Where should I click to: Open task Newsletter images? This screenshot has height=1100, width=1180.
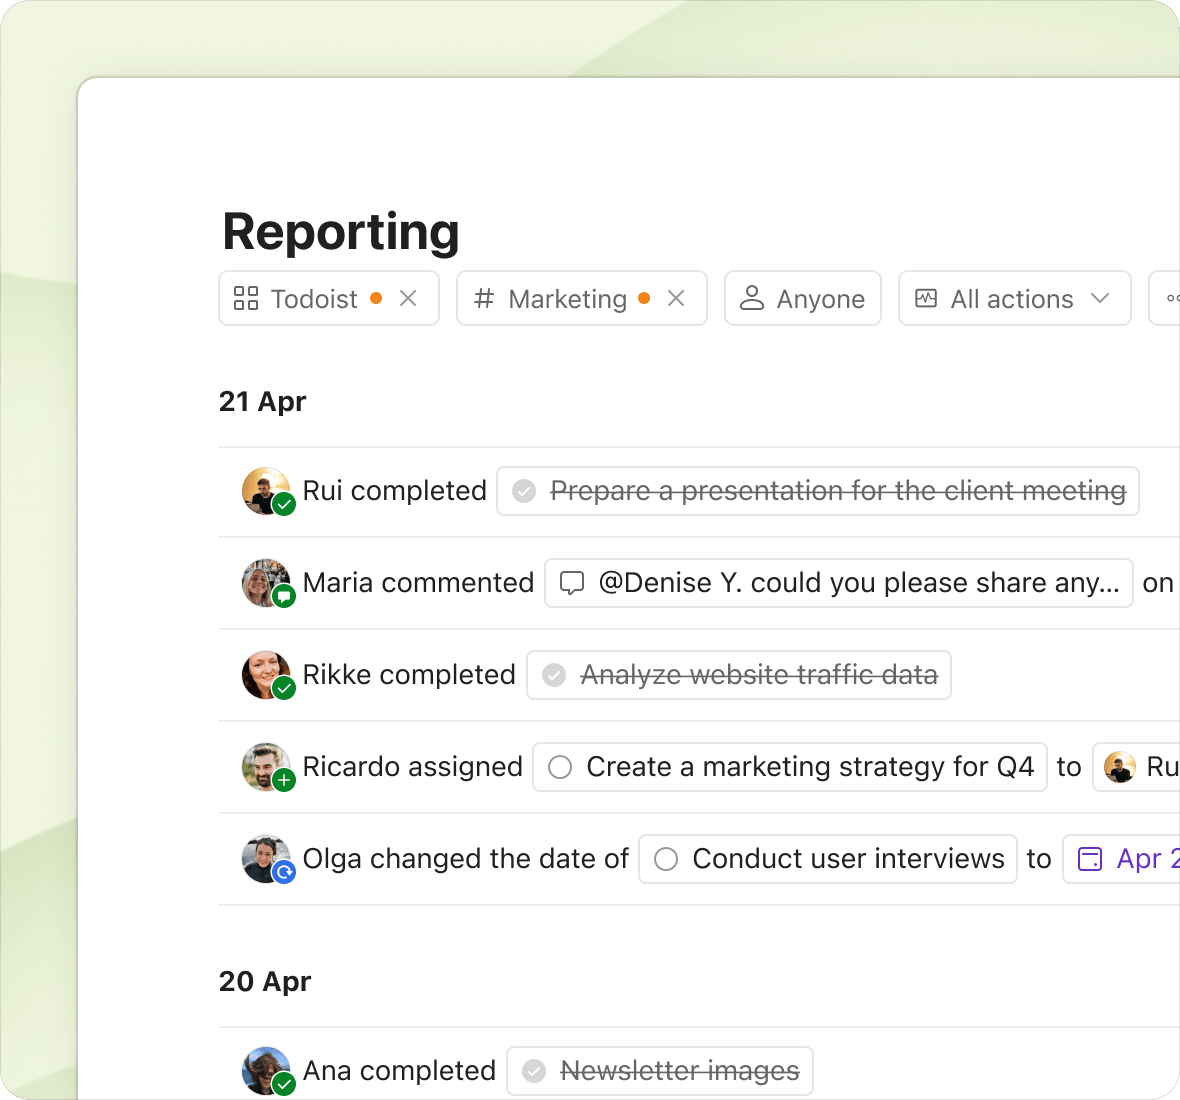(x=660, y=1071)
